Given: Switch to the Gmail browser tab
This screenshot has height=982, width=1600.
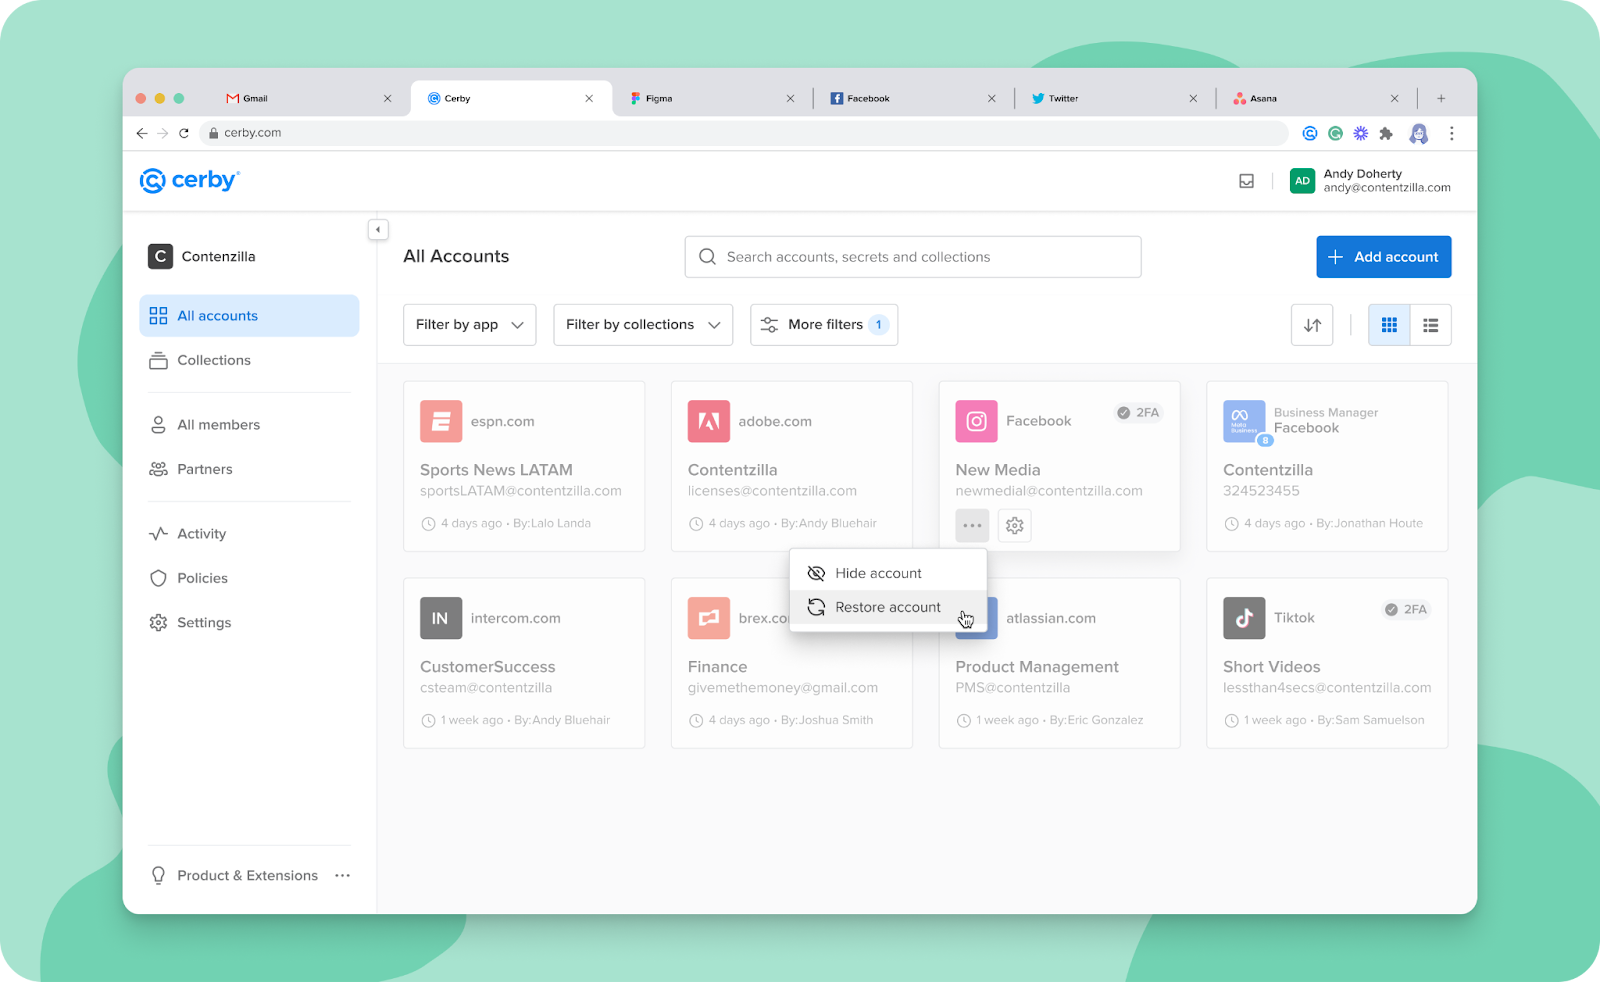Looking at the screenshot, I should coord(309,98).
